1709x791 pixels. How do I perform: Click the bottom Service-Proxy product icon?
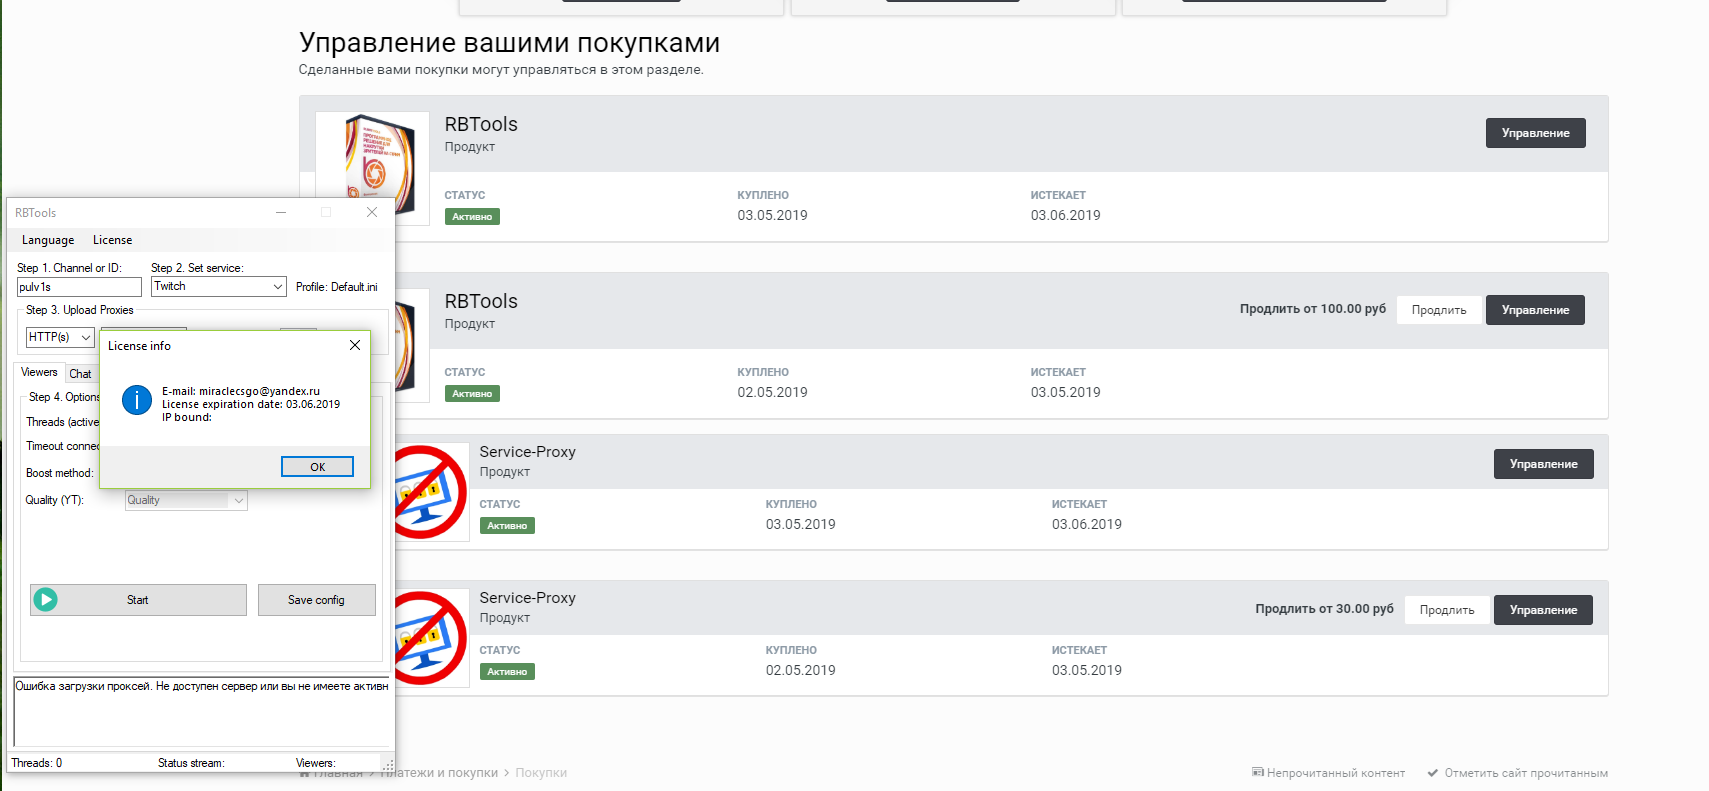pos(431,638)
